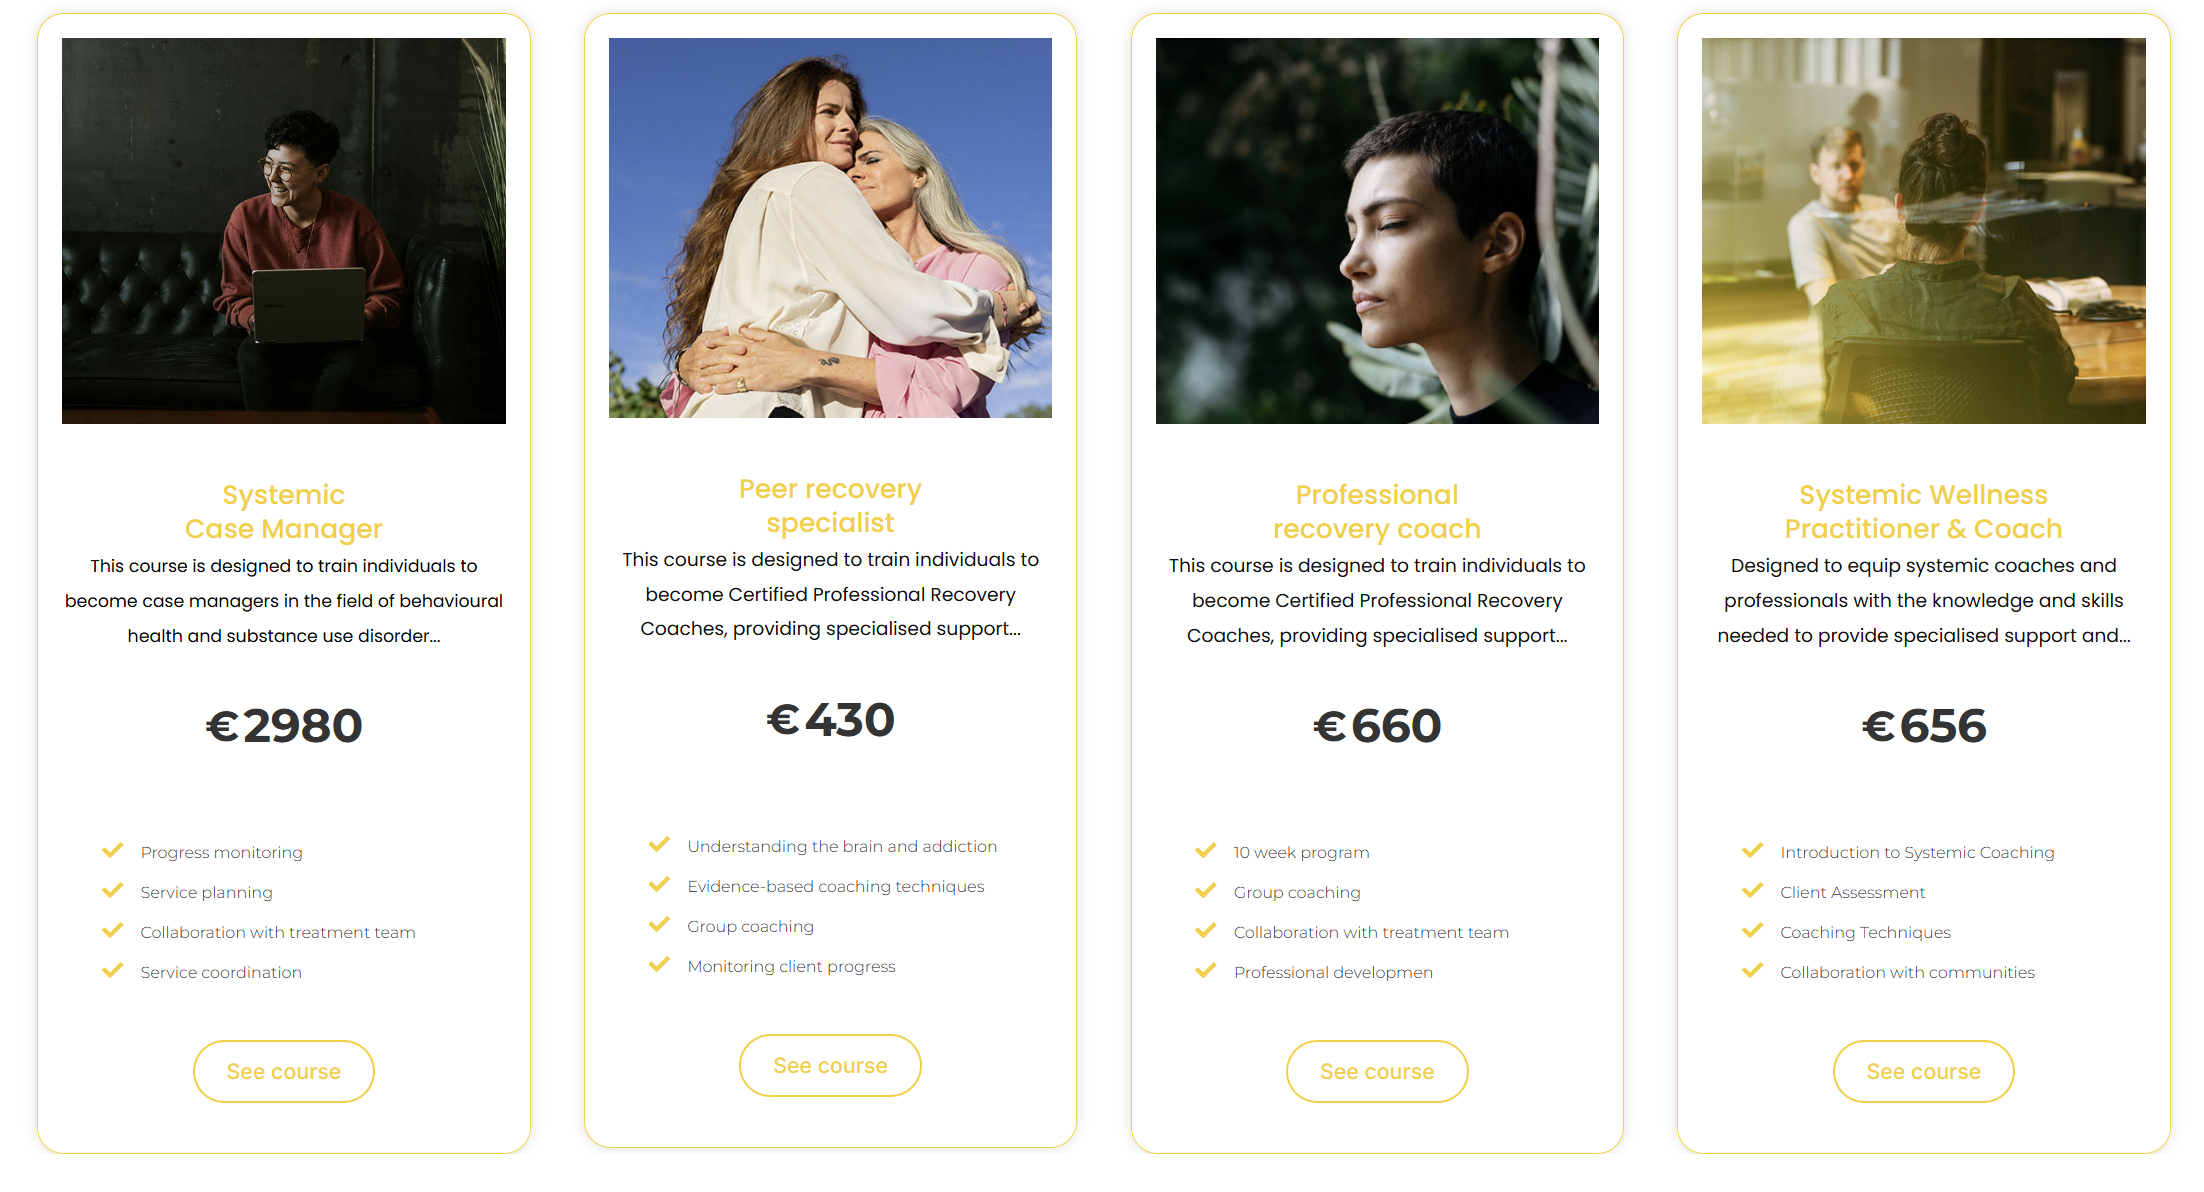Click checkmark next to Monitoring client progress
This screenshot has height=1192, width=2204.
tap(659, 965)
